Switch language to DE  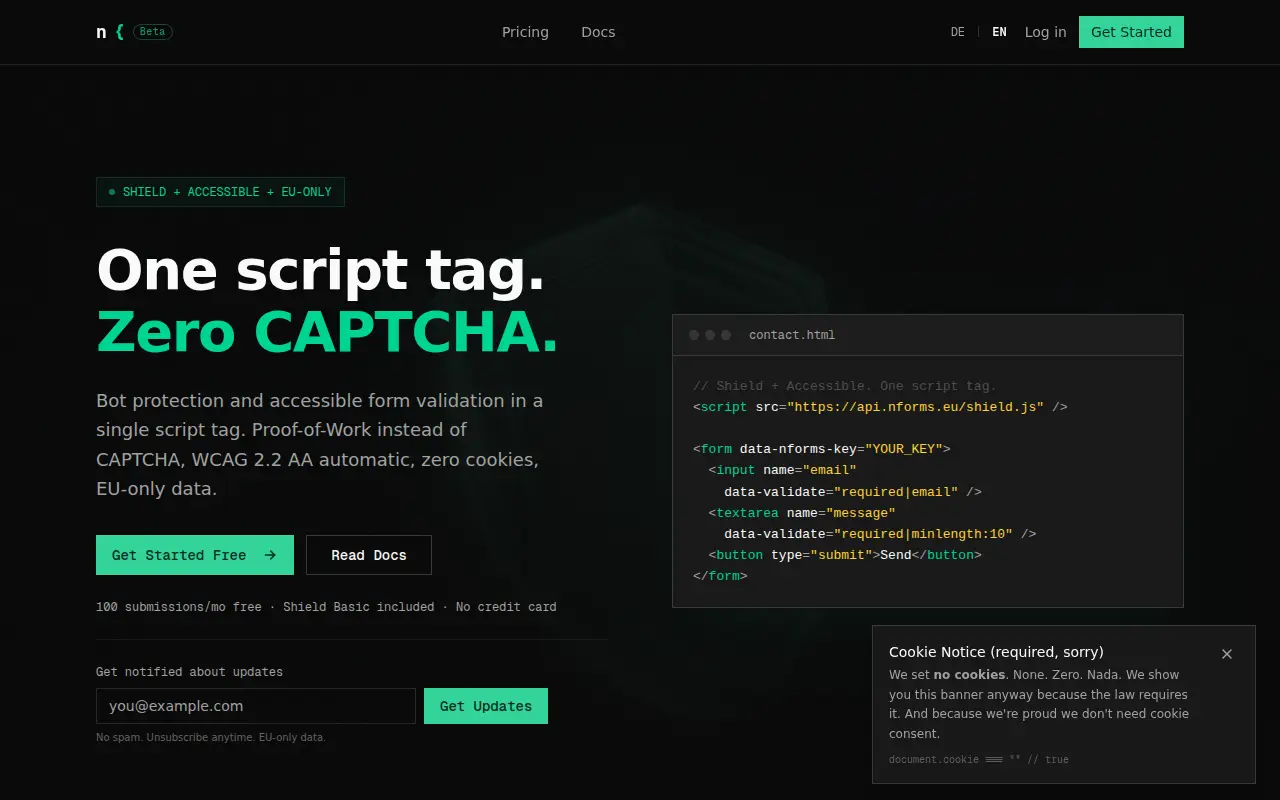(958, 32)
